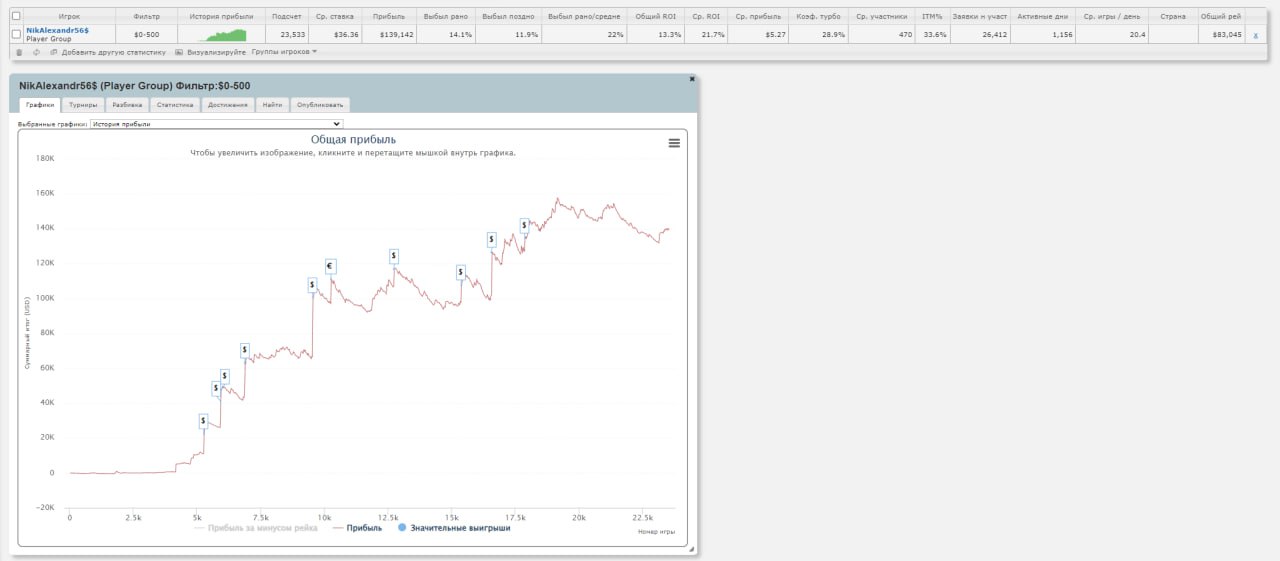Open the chart hamburger export menu
The height and width of the screenshot is (561, 1280).
tap(674, 143)
